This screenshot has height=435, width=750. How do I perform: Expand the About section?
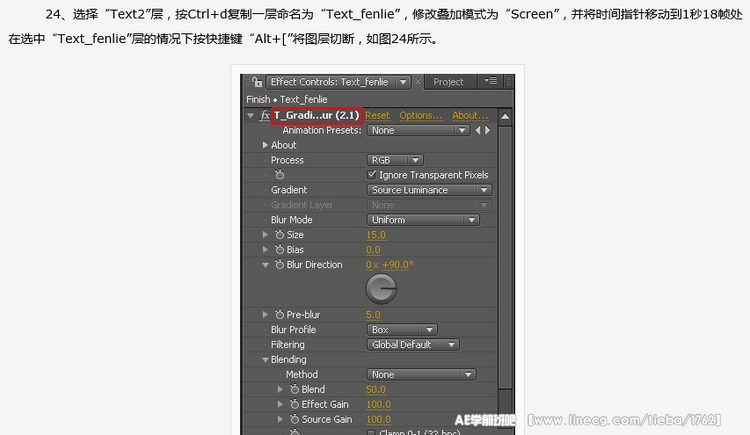click(x=265, y=145)
